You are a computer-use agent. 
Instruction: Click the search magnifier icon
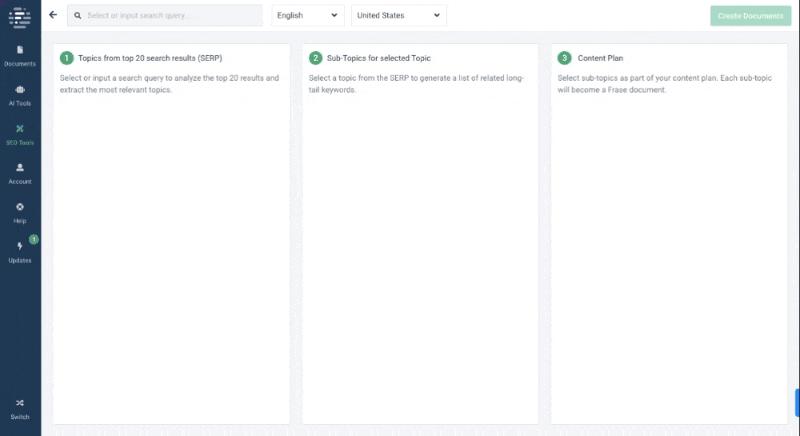coord(78,15)
